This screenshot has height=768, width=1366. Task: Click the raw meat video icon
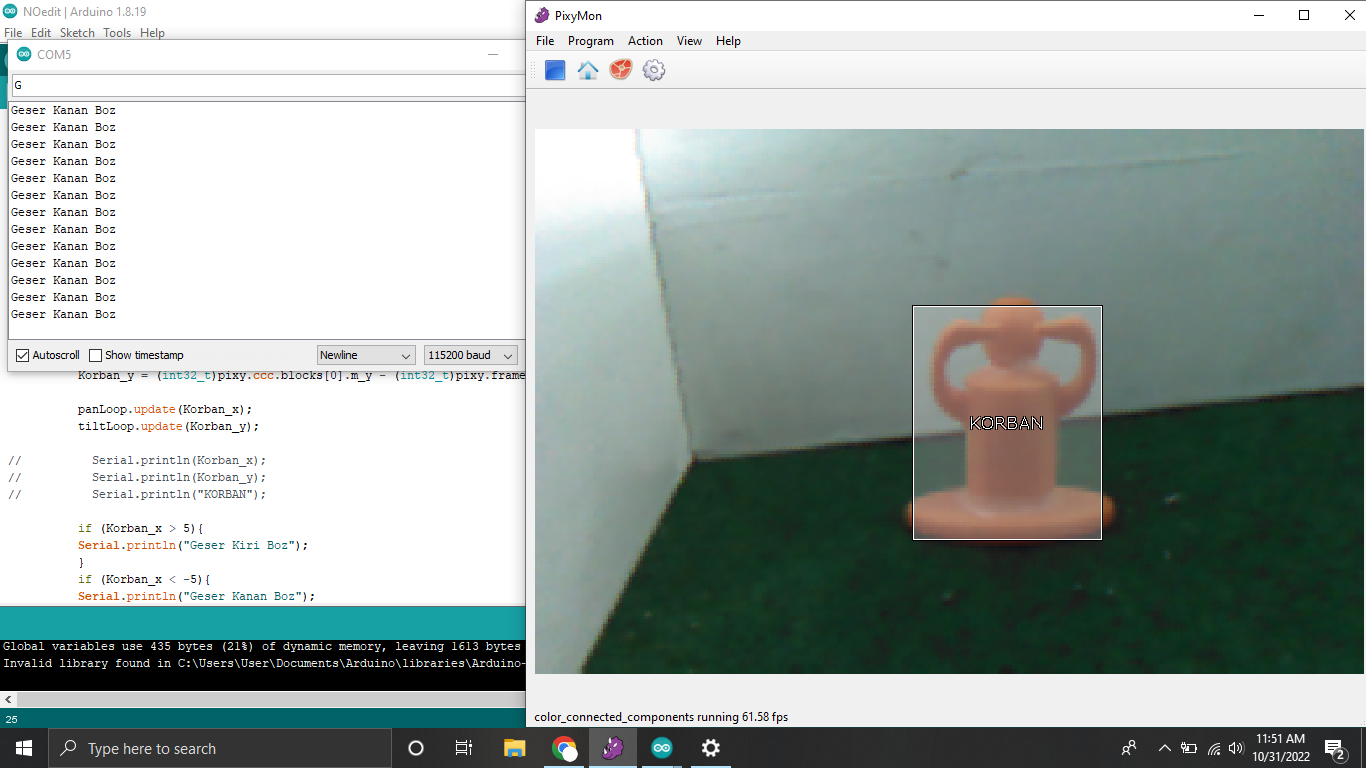coord(621,70)
